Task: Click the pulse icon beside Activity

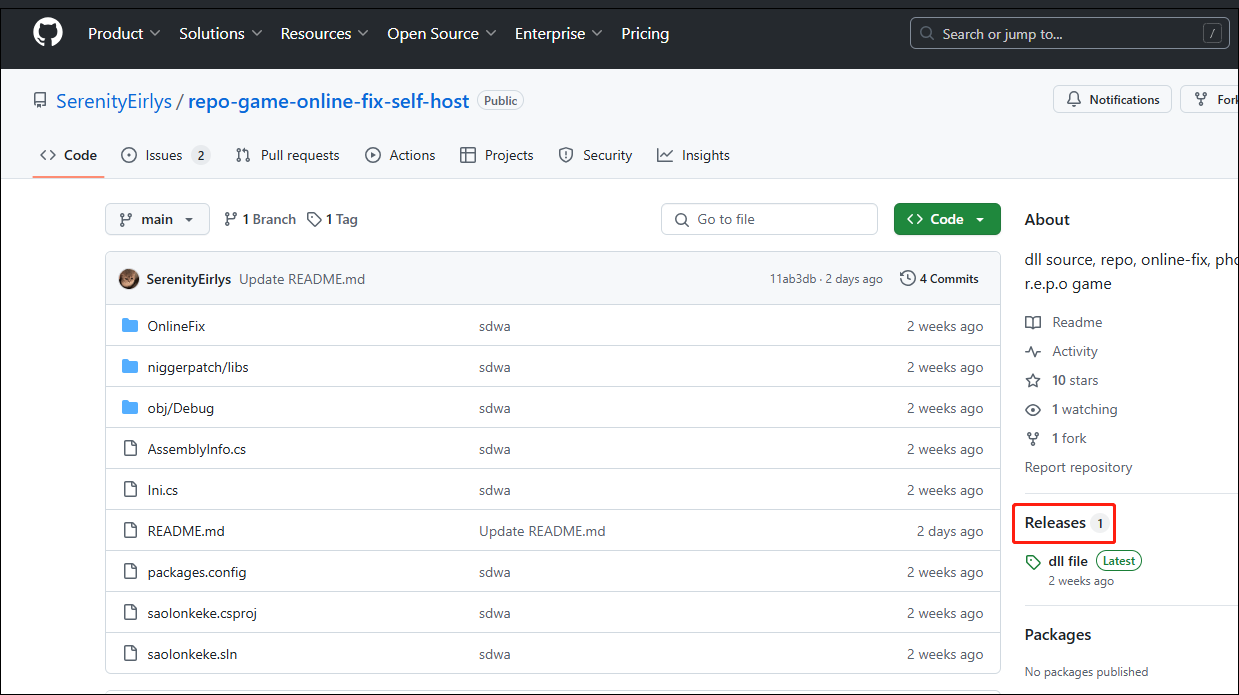Action: [x=1033, y=351]
